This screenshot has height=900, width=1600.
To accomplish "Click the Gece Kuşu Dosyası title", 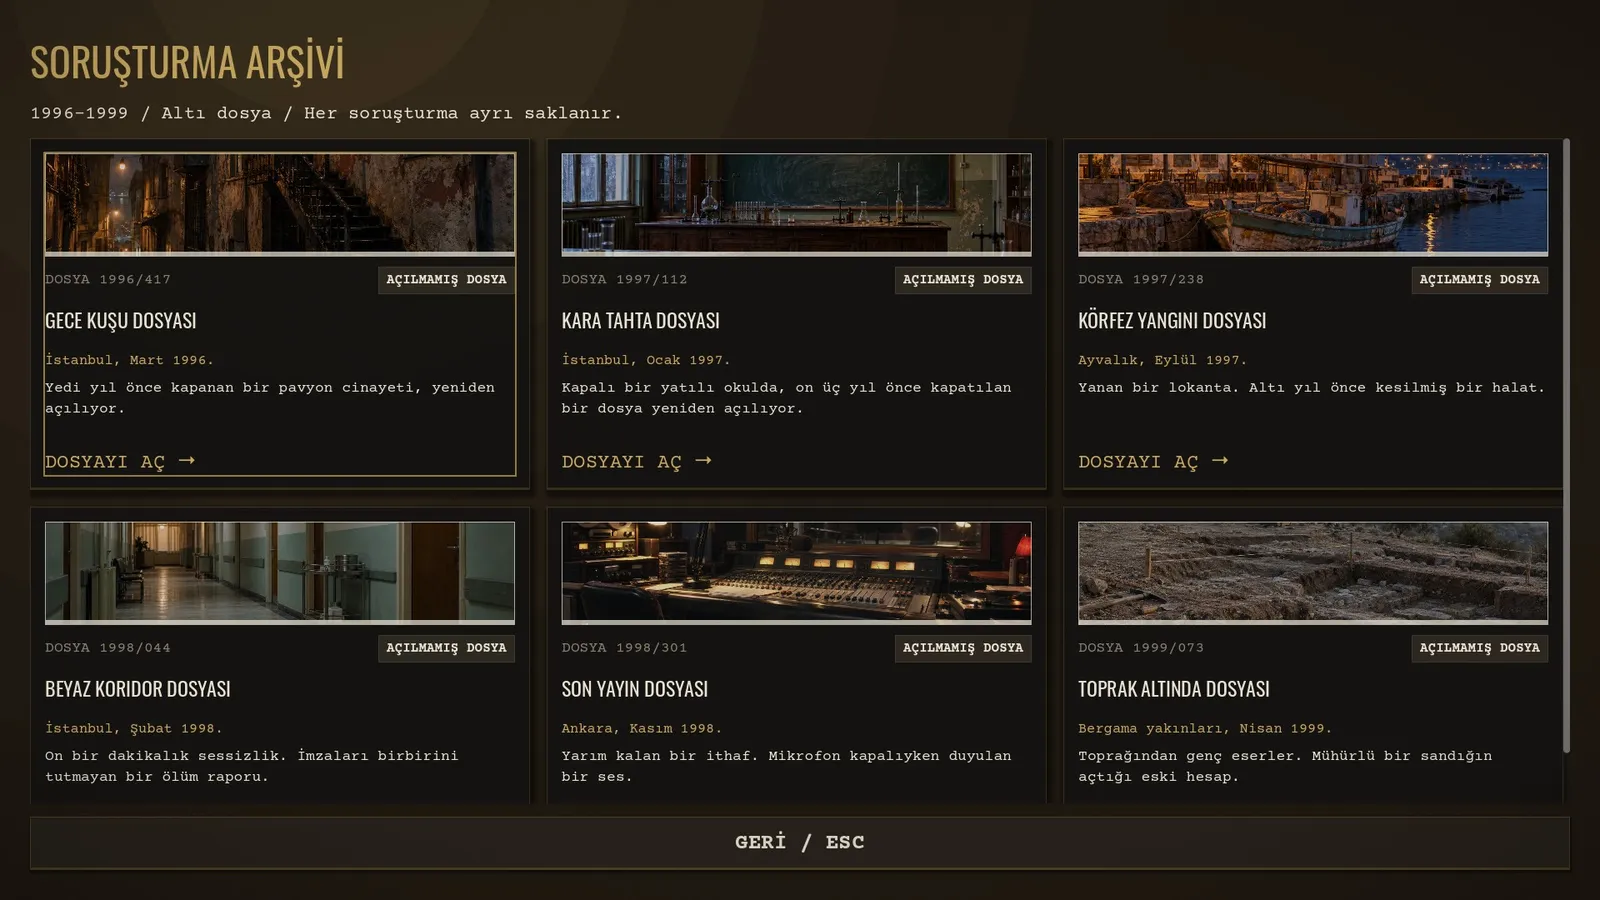I will point(121,321).
